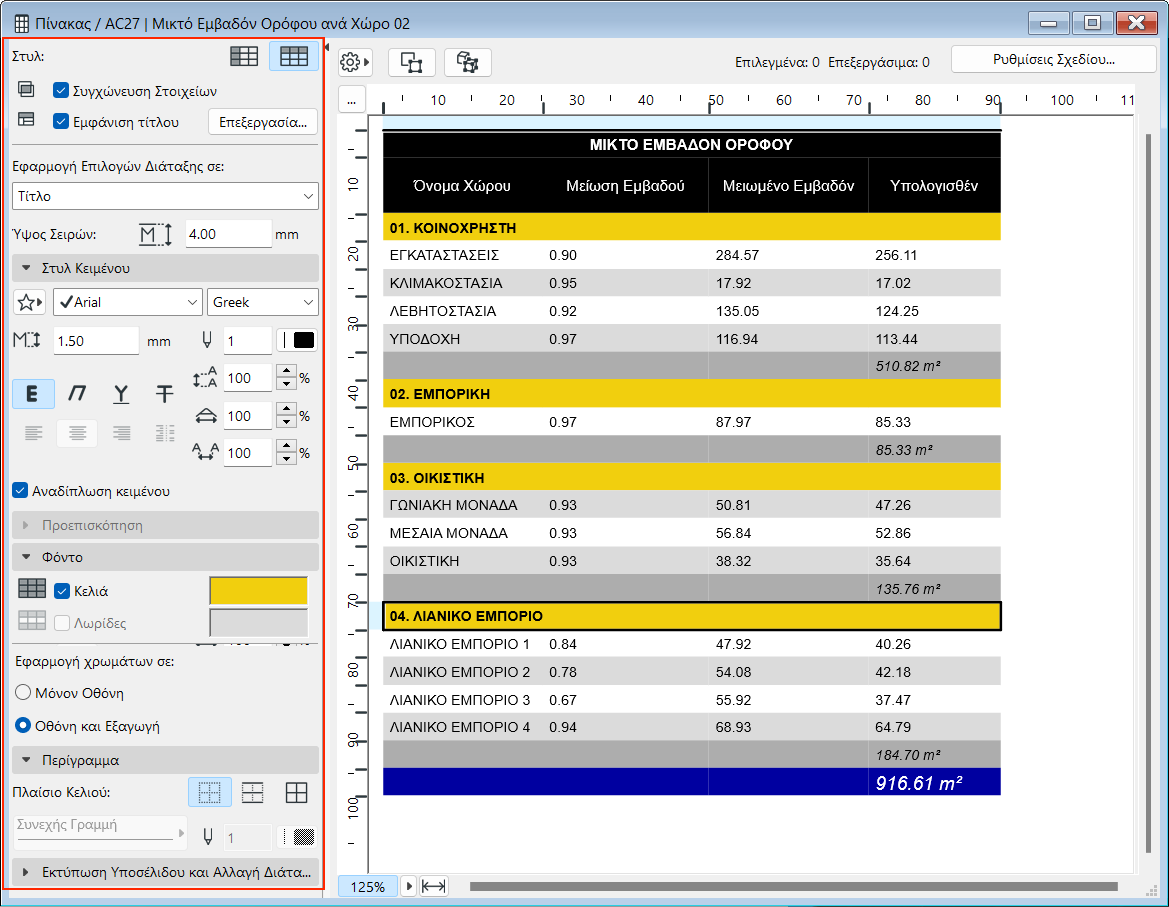Uncheck Συγχώνευση Στοιχείων checkbox
Image resolution: width=1169 pixels, height=907 pixels.
pos(60,90)
